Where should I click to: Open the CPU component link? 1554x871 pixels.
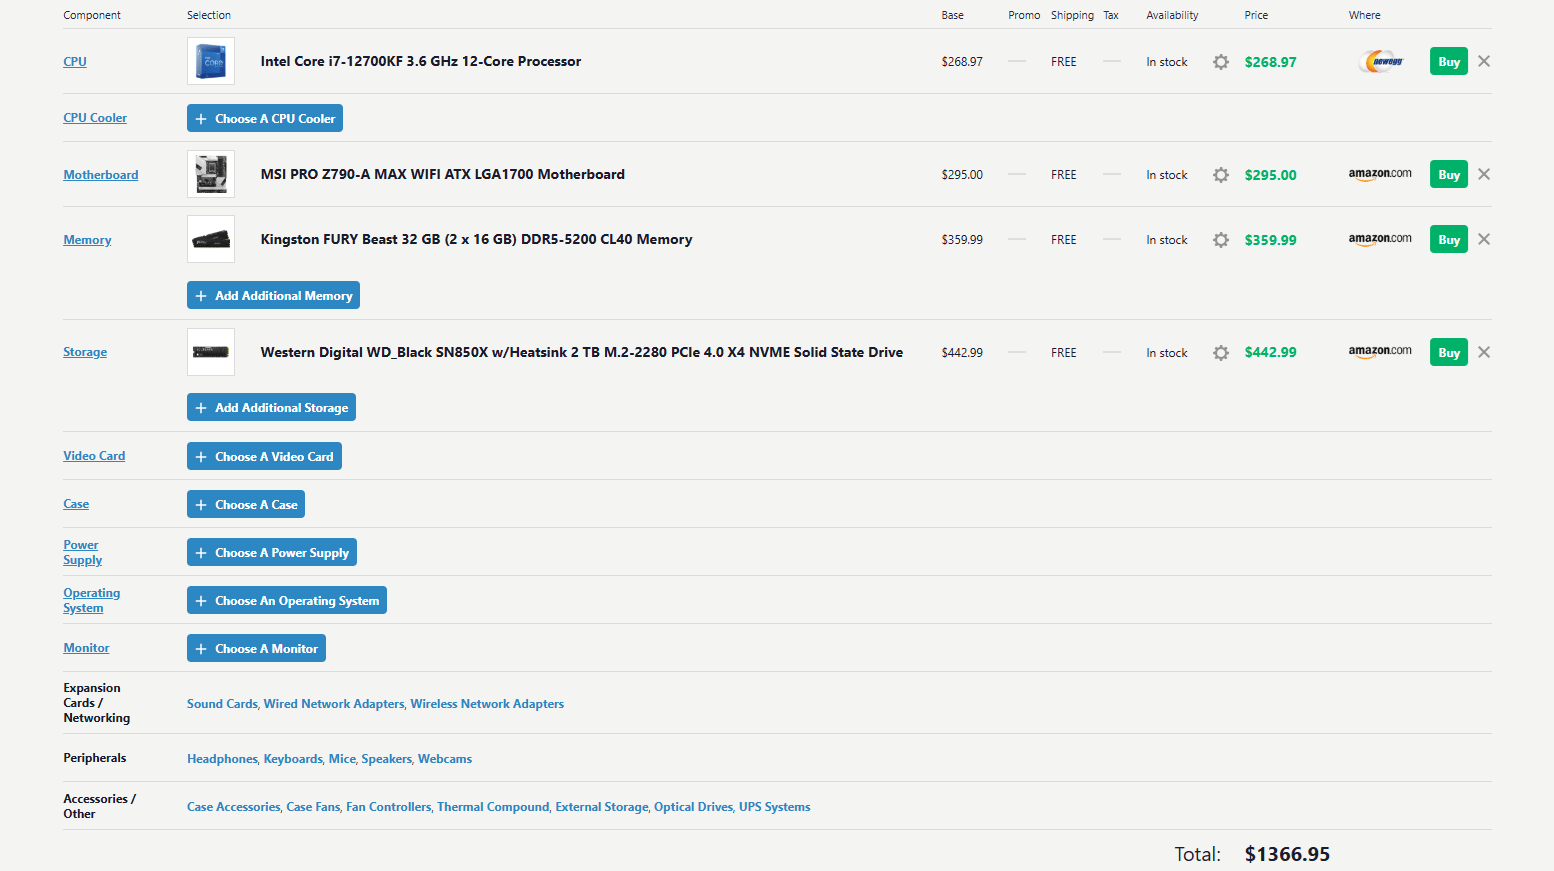point(75,62)
